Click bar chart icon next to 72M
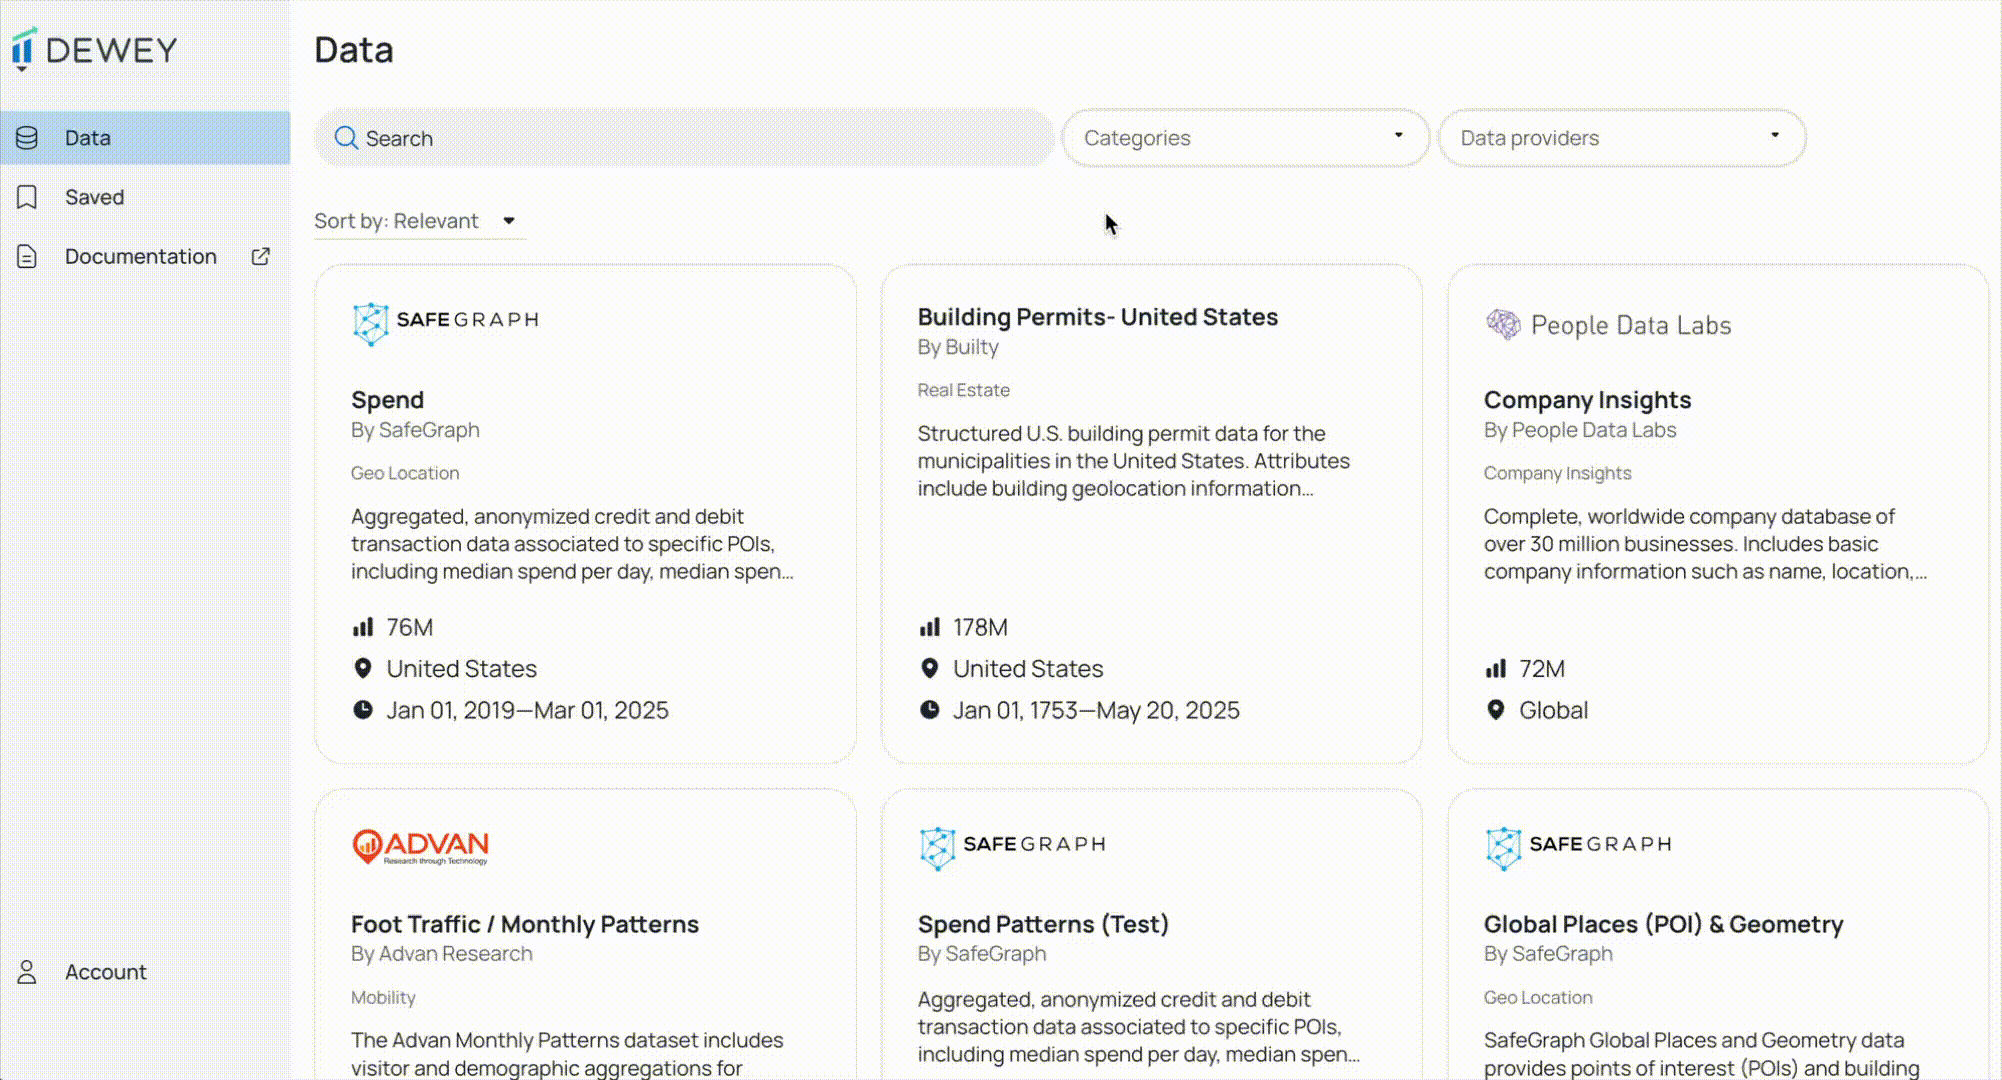The width and height of the screenshot is (2002, 1080). tap(1496, 669)
